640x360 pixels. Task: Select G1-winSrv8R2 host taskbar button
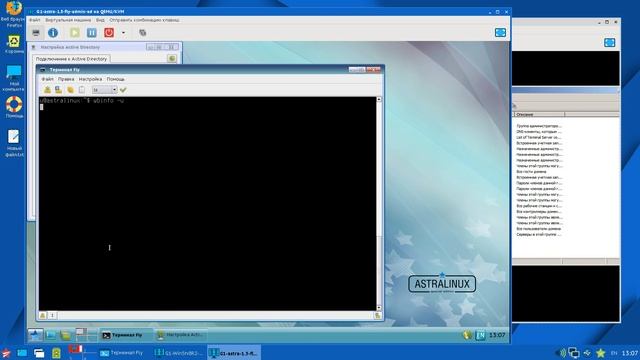pyautogui.click(x=179, y=353)
